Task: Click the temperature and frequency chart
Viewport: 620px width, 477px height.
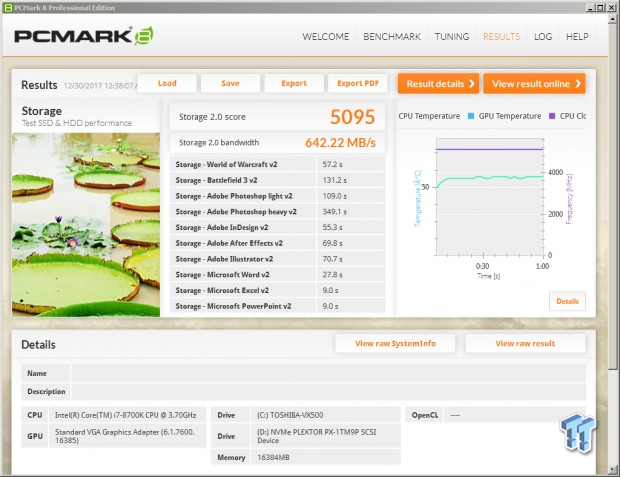Action: pos(490,197)
